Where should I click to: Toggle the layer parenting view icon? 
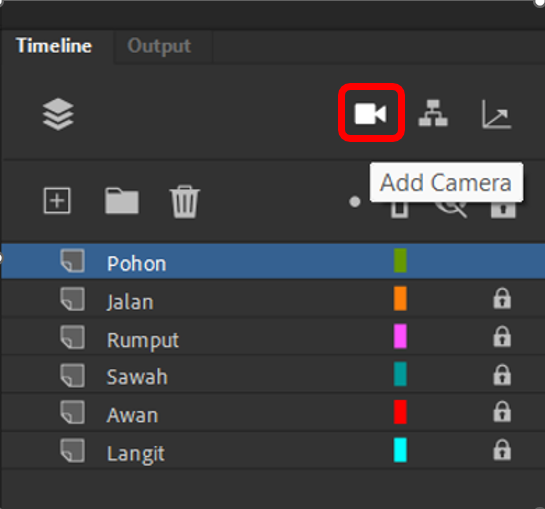[433, 113]
